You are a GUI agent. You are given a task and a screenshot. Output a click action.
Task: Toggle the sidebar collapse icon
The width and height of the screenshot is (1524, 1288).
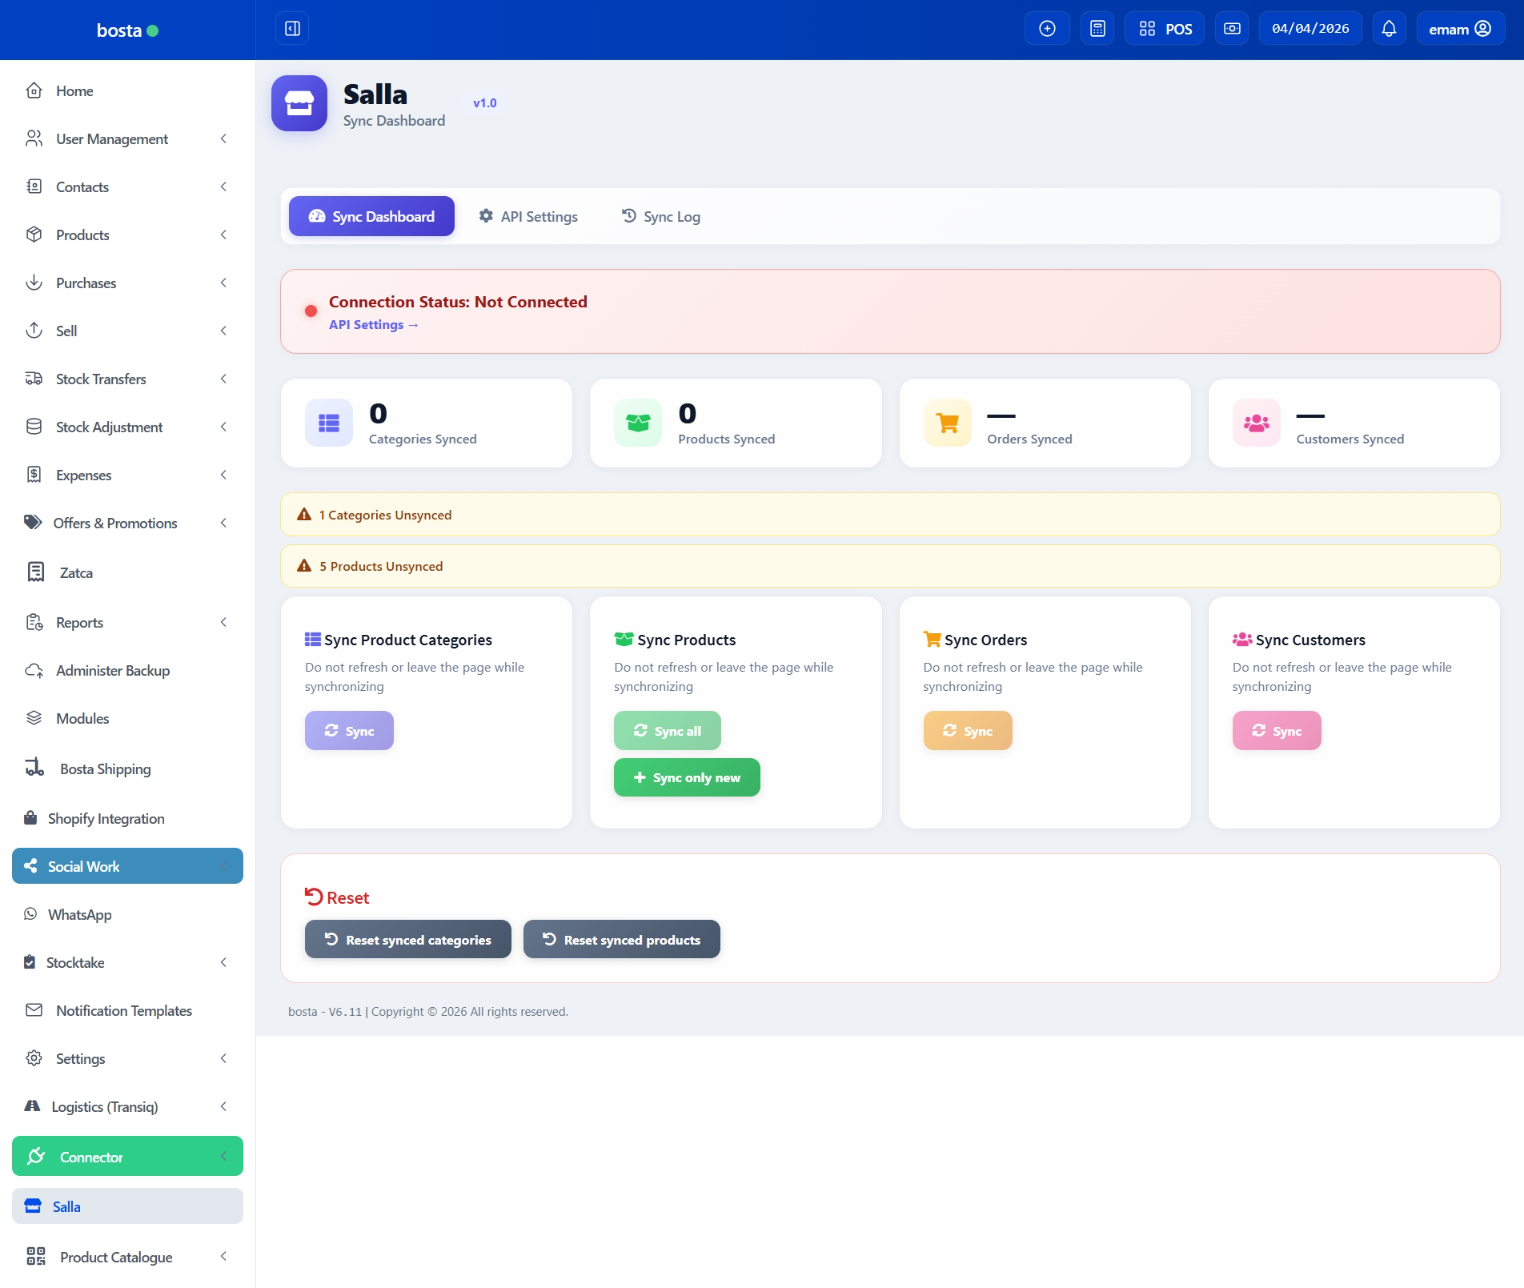click(x=292, y=29)
